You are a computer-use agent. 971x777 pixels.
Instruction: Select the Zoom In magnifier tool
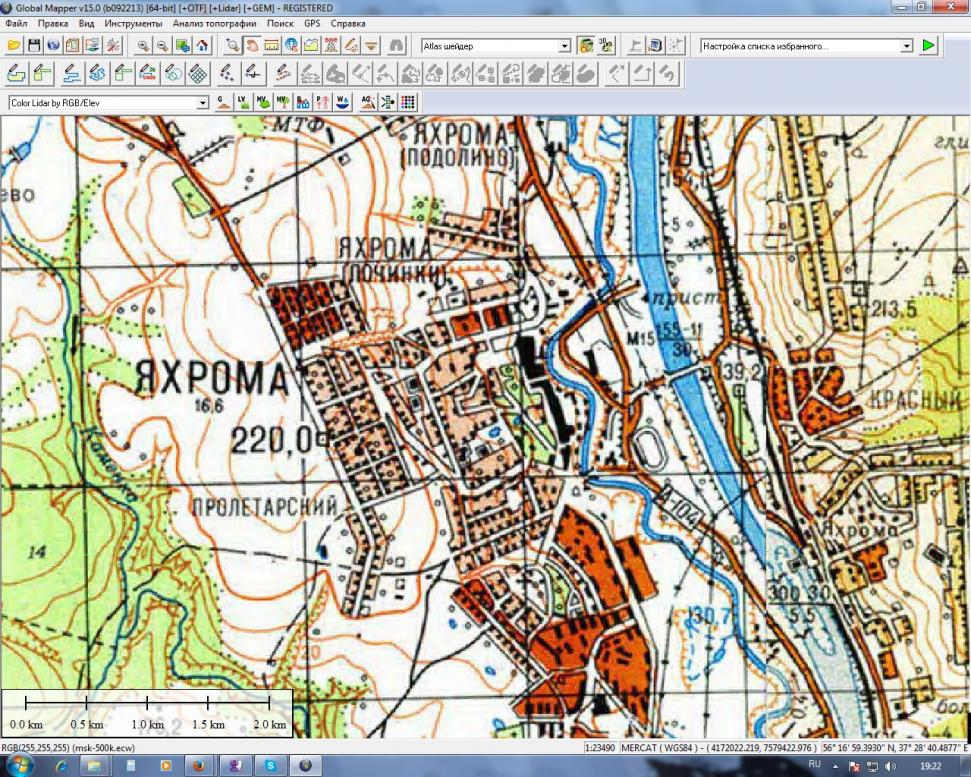coord(143,46)
